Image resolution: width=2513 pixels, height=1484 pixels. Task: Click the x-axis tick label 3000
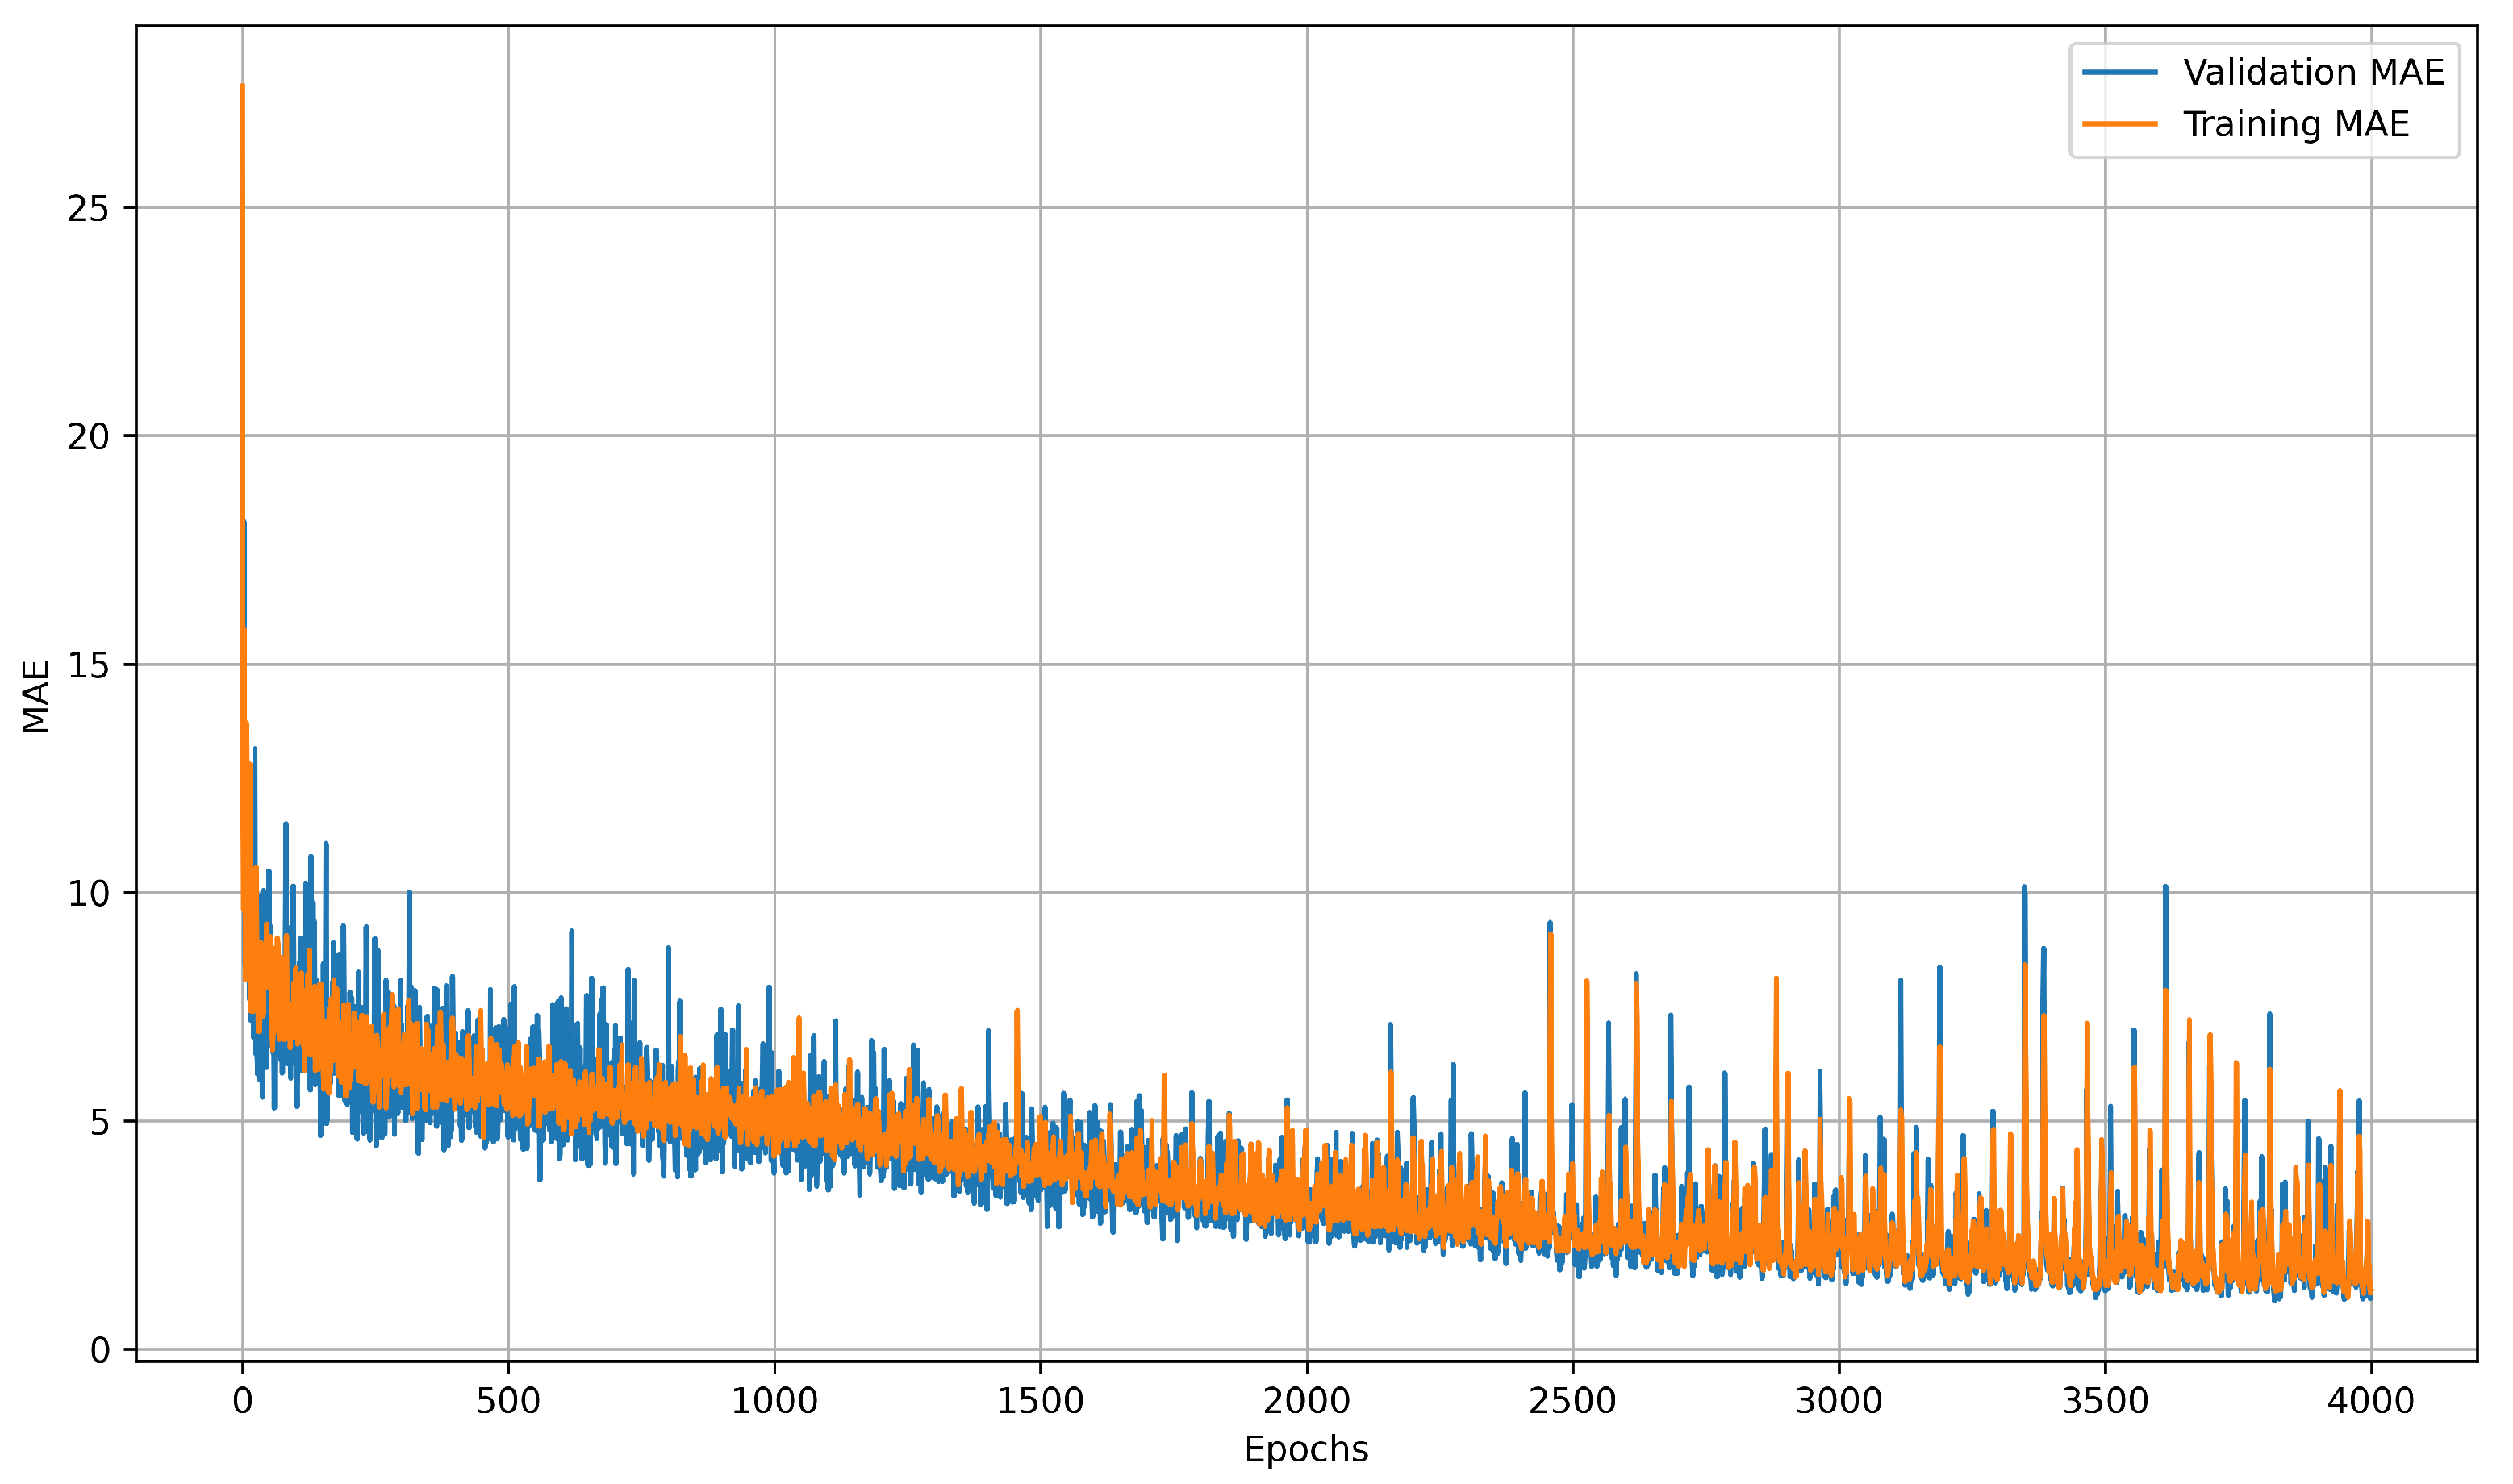(x=1838, y=1401)
